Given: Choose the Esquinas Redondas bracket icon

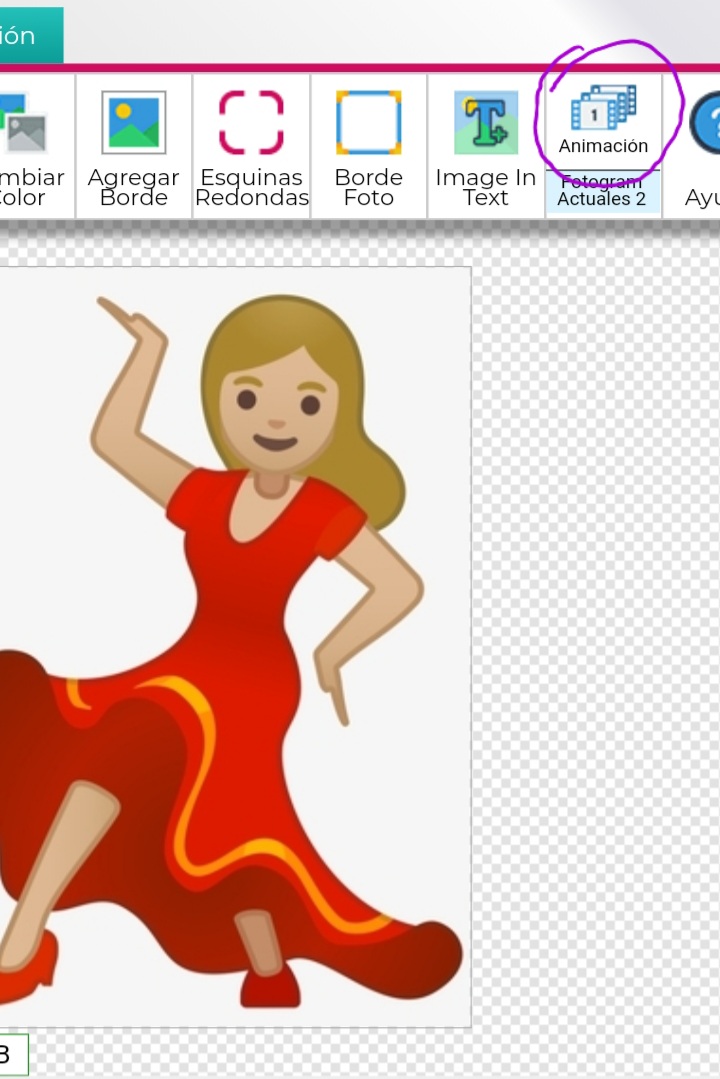Looking at the screenshot, I should tap(251, 123).
